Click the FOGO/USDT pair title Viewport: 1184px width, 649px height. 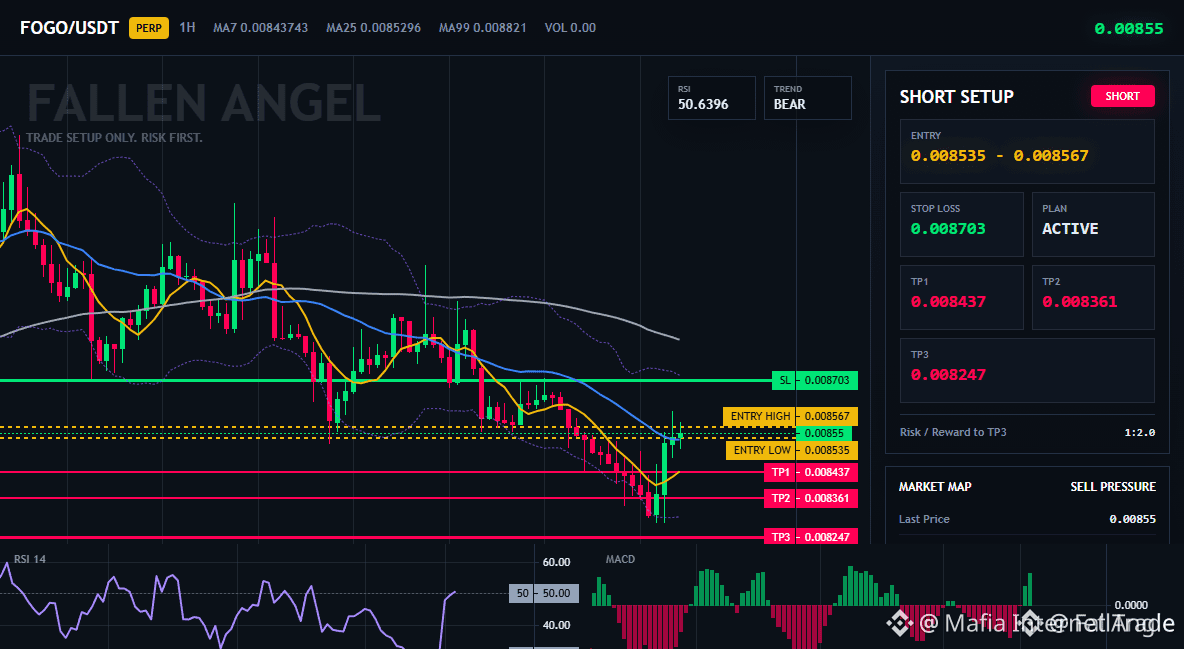69,28
